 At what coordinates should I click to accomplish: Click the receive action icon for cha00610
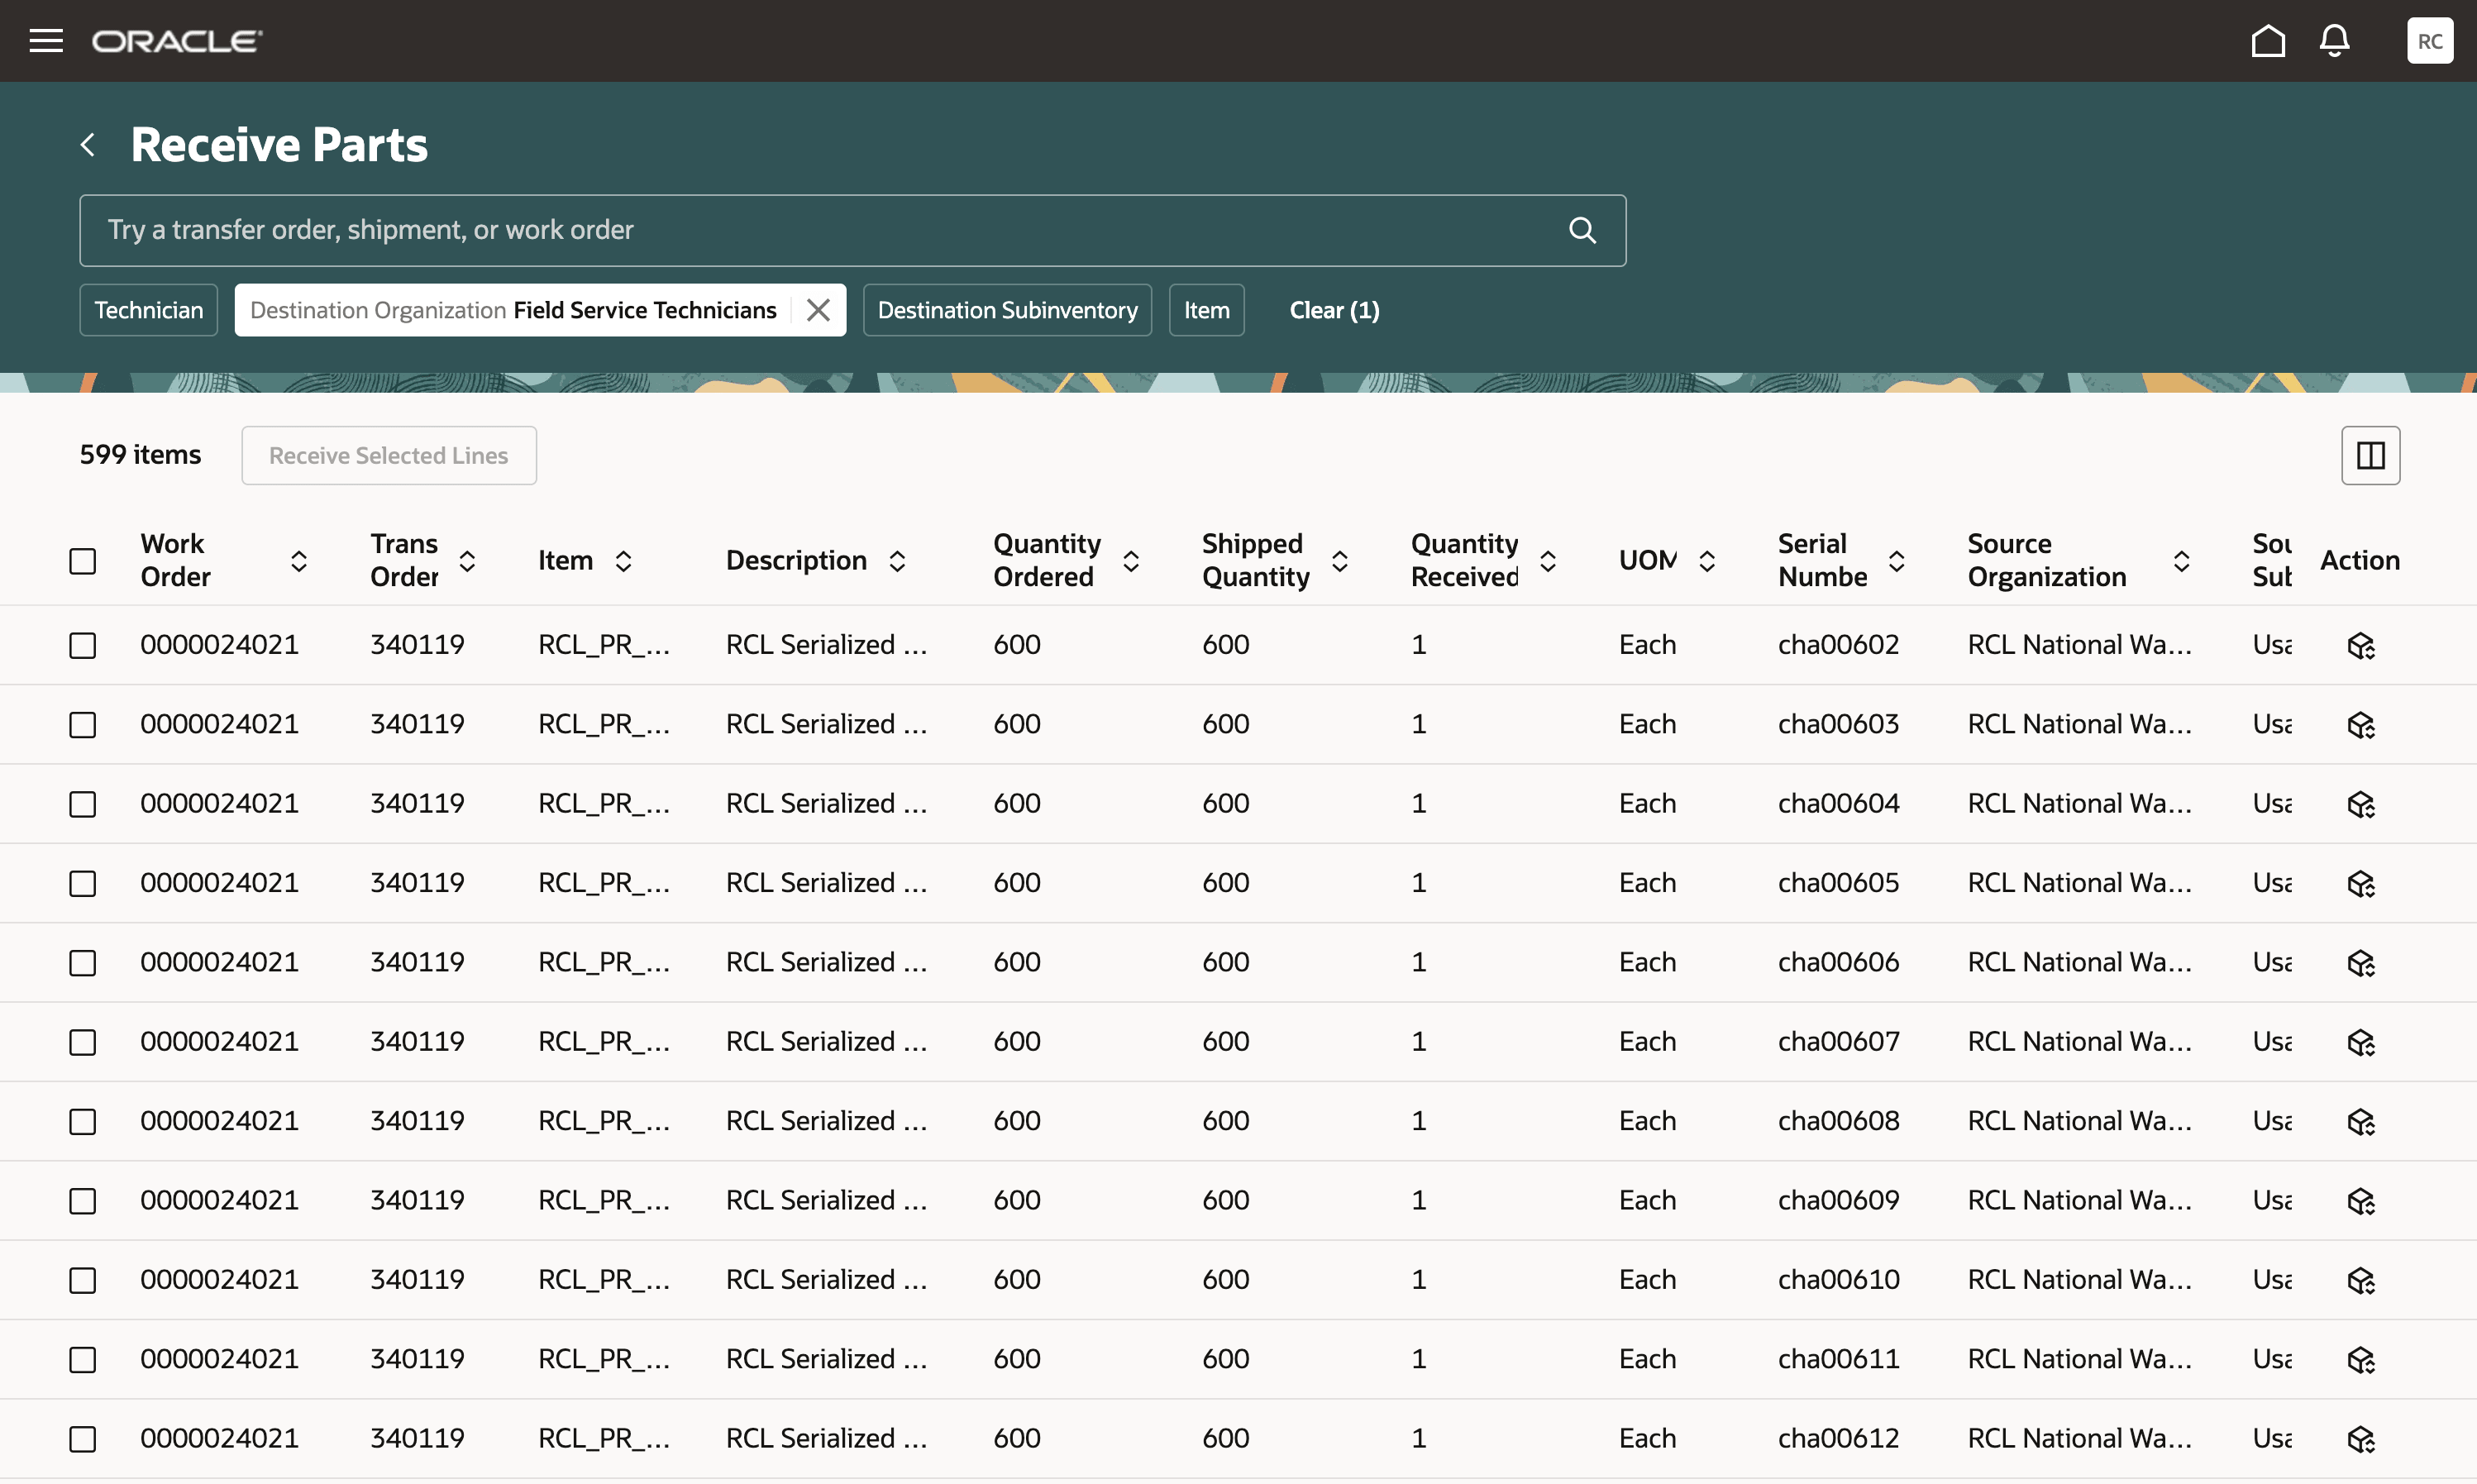coord(2361,1280)
